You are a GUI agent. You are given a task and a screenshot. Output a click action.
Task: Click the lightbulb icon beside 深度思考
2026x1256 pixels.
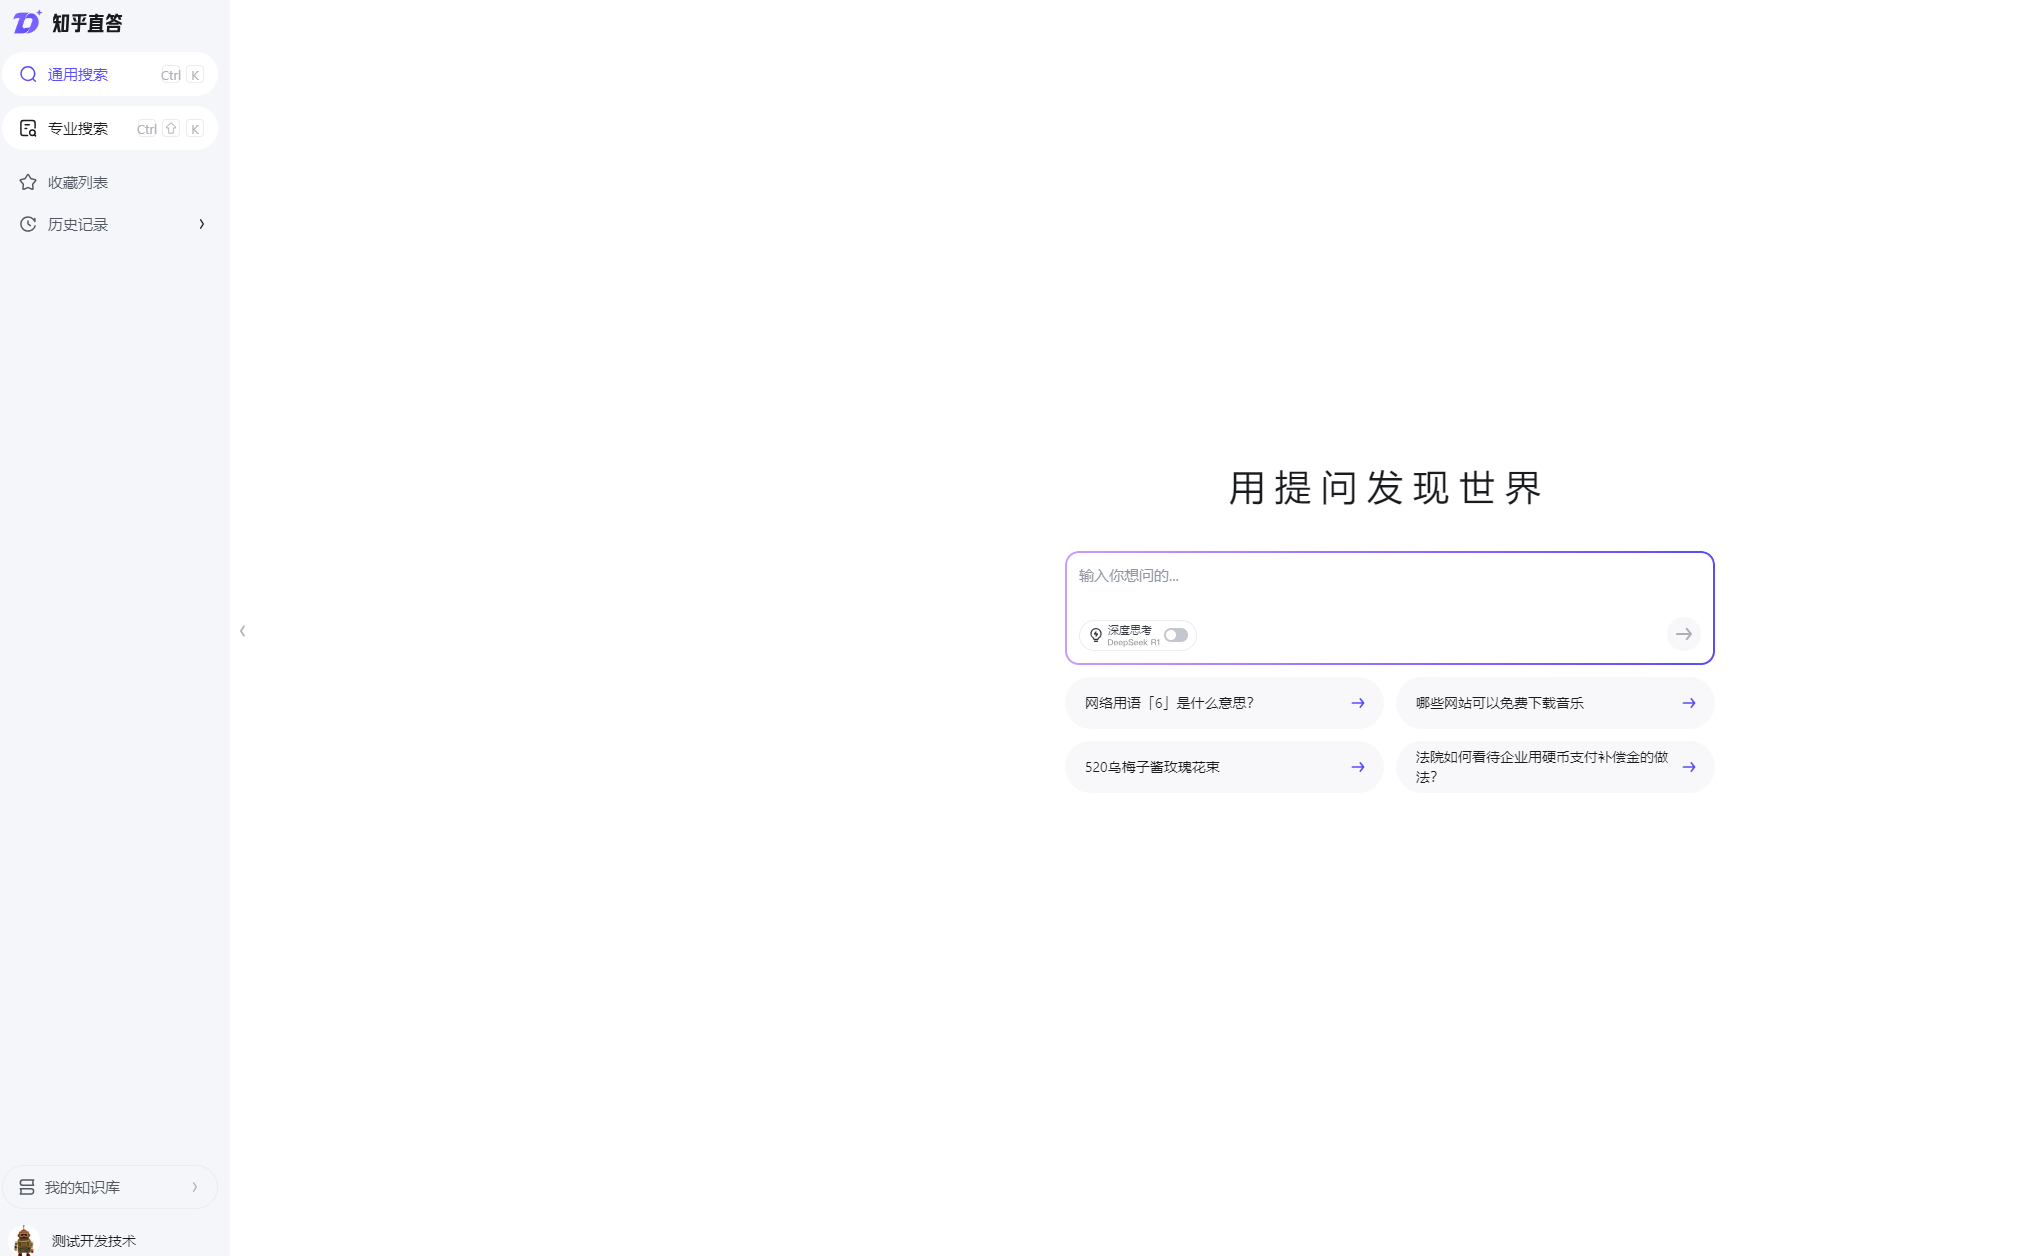[x=1095, y=635]
